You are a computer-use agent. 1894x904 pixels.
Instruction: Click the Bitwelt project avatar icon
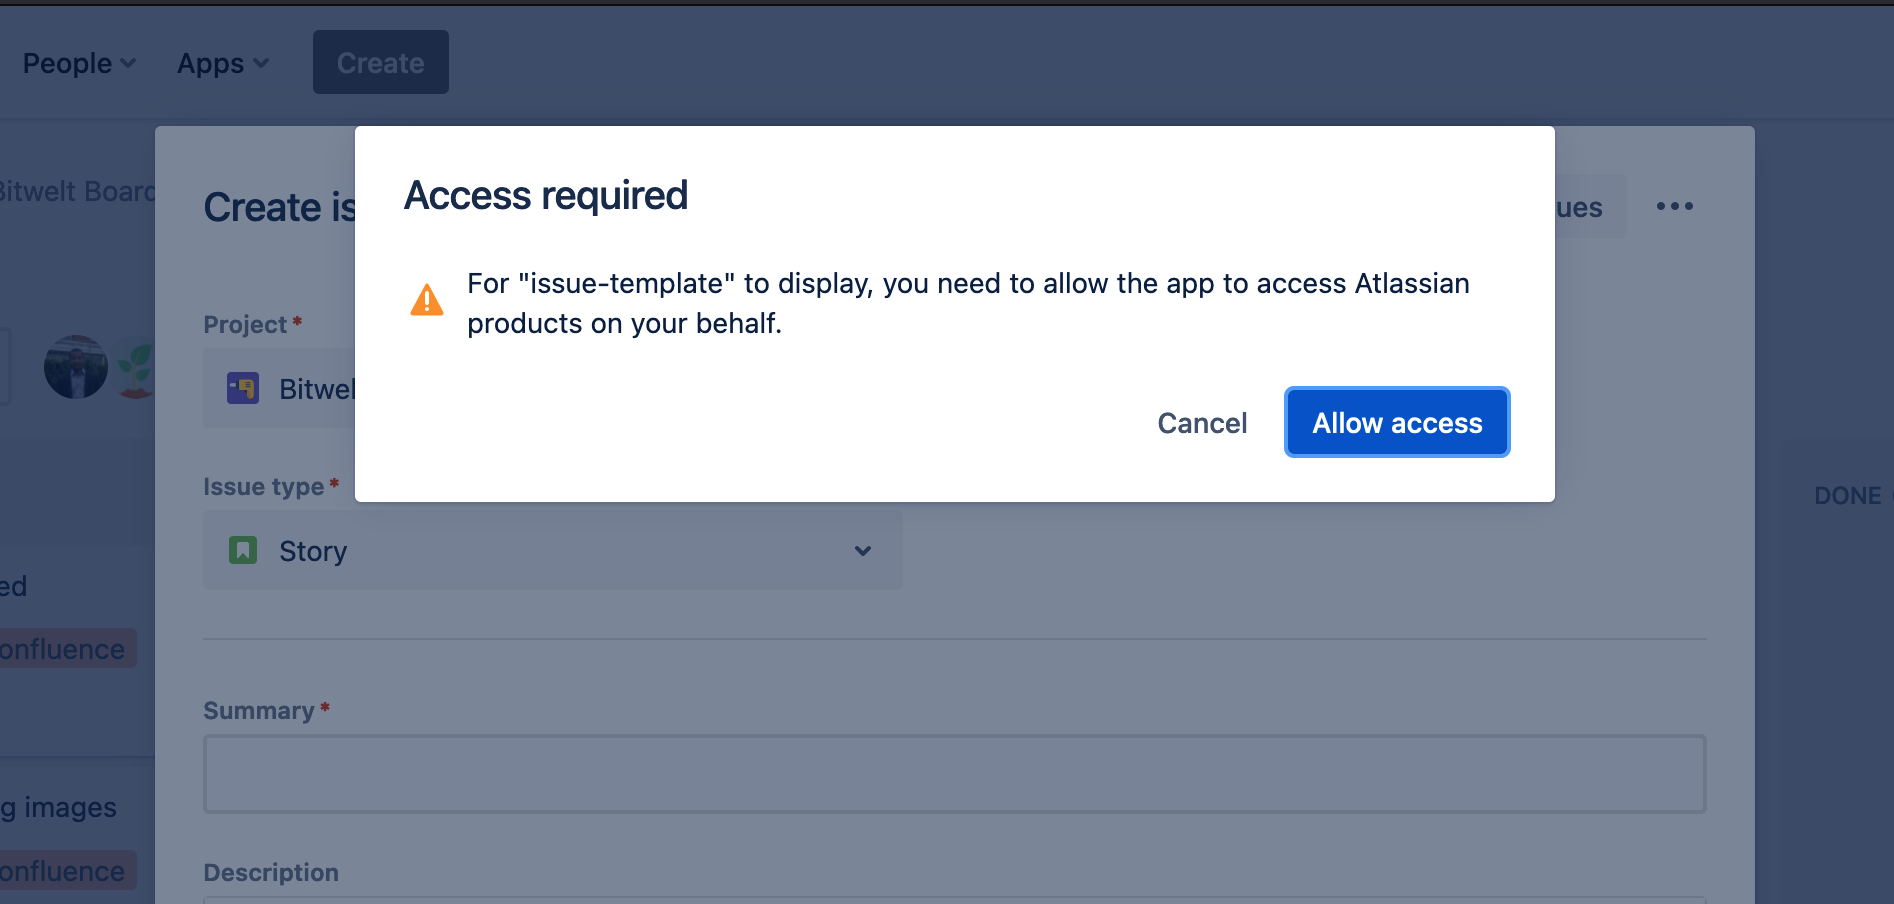pyautogui.click(x=242, y=388)
